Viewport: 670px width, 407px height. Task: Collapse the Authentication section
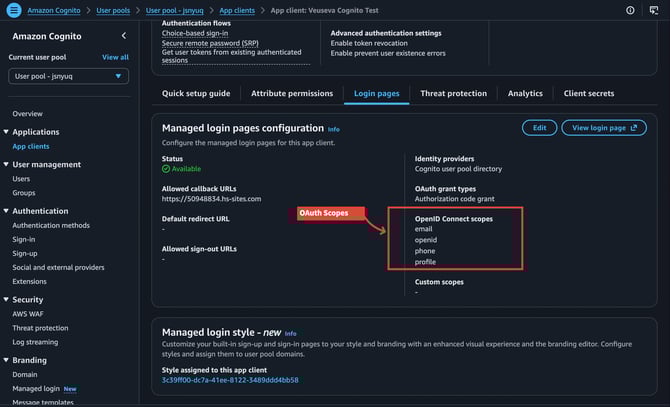[x=6, y=211]
